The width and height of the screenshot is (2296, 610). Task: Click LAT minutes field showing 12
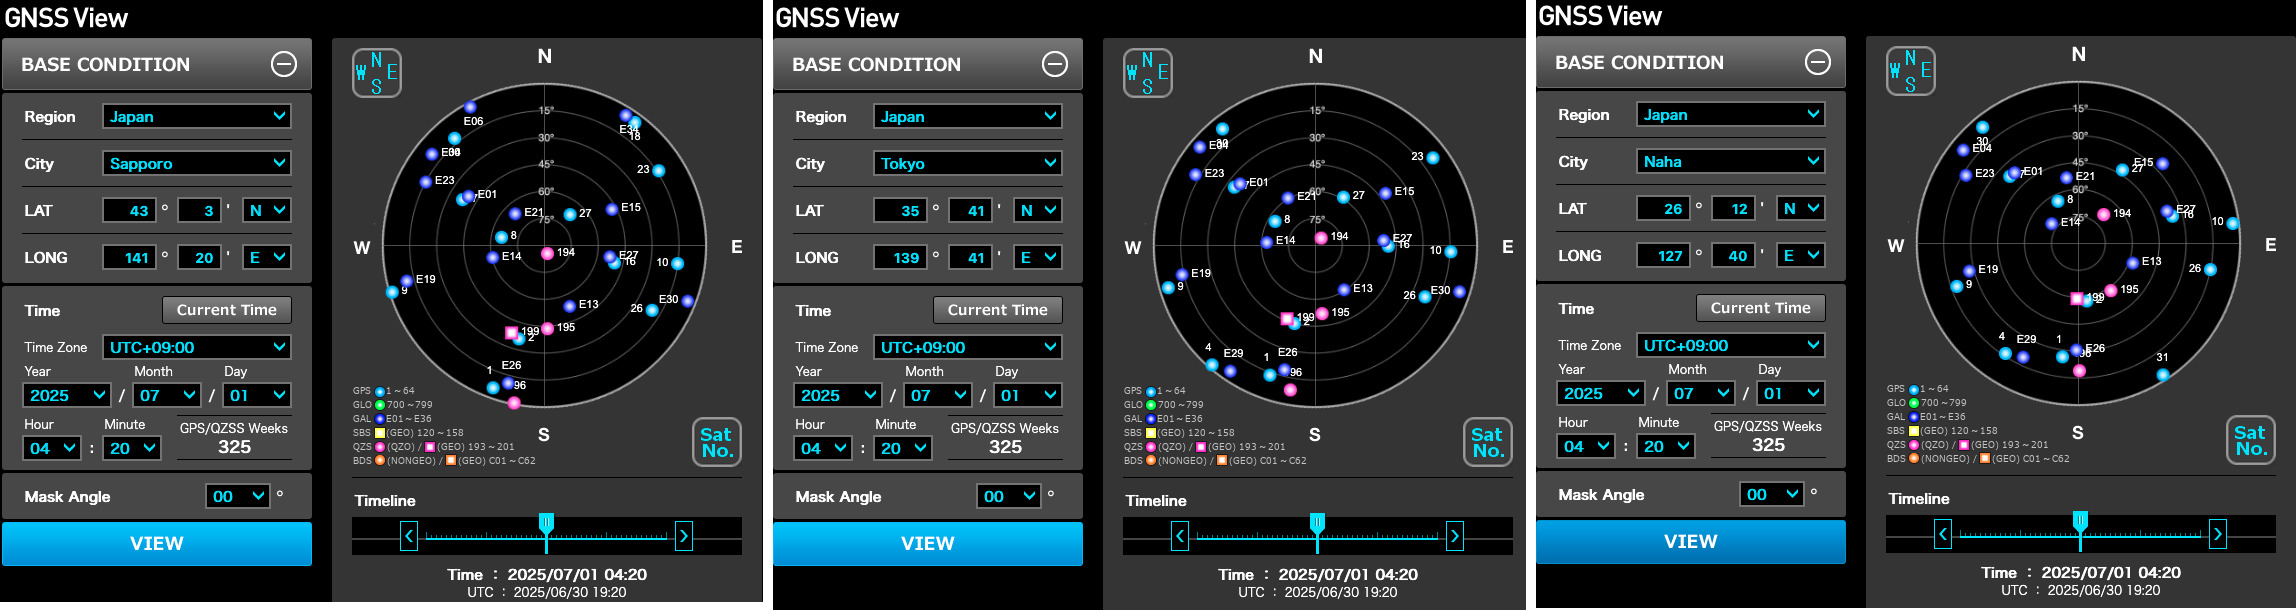click(1733, 208)
